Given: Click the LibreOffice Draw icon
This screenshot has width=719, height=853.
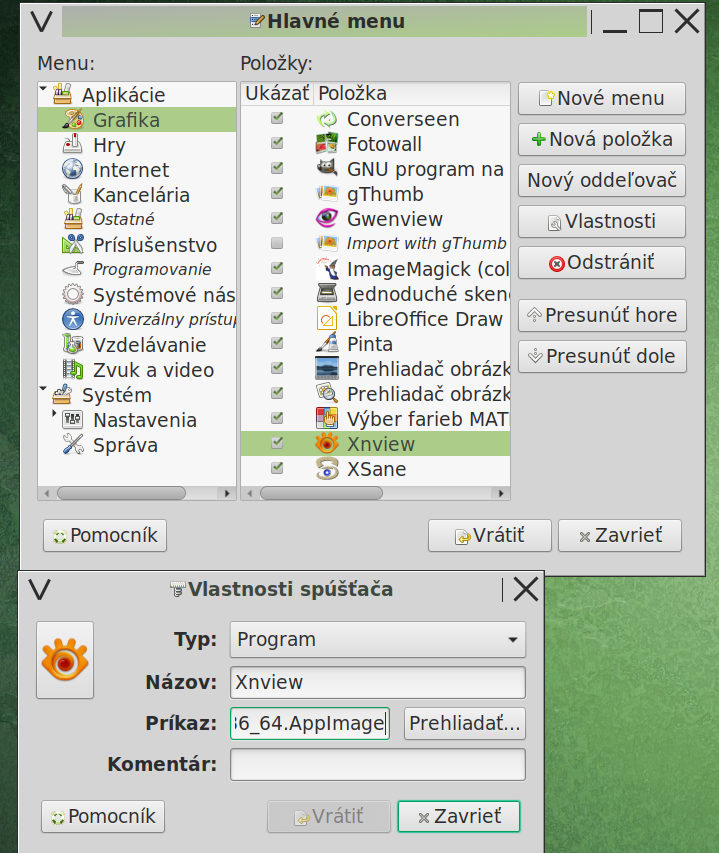Looking at the screenshot, I should tap(327, 319).
